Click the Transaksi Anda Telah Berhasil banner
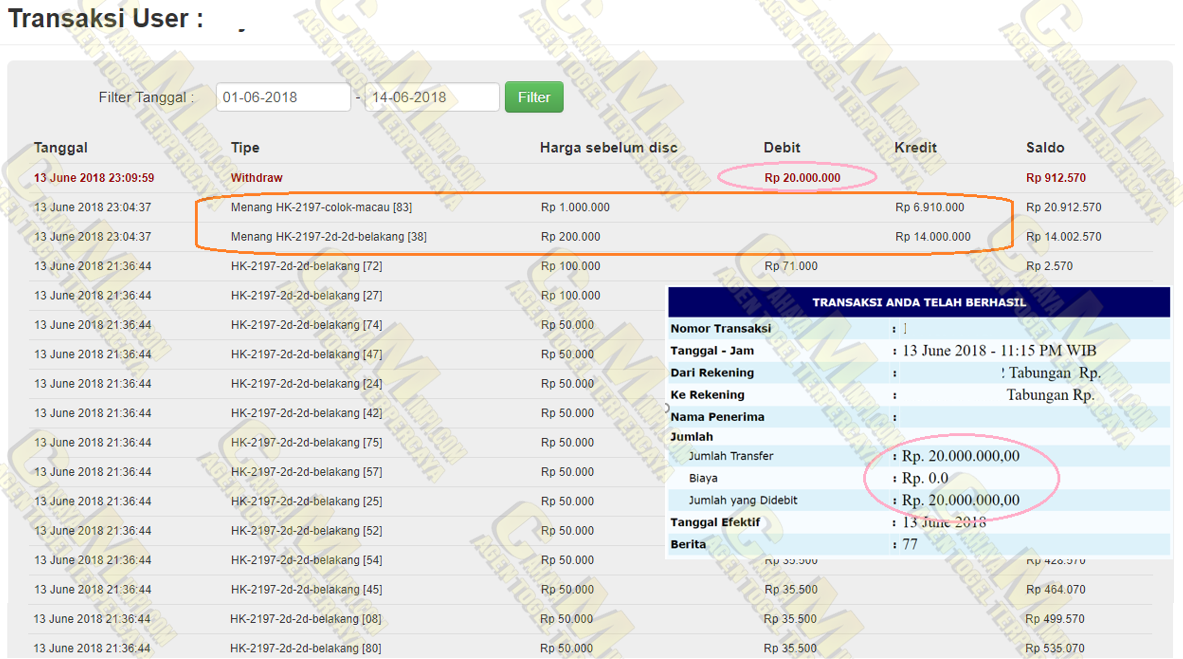The height and width of the screenshot is (659, 1183). (x=918, y=302)
